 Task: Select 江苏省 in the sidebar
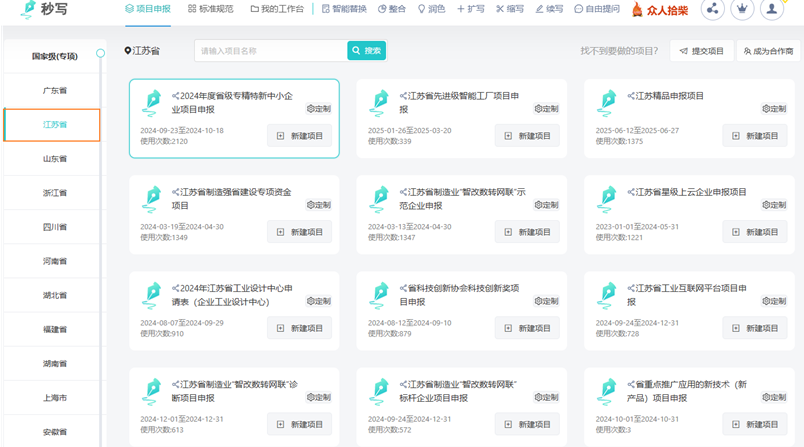click(x=52, y=125)
